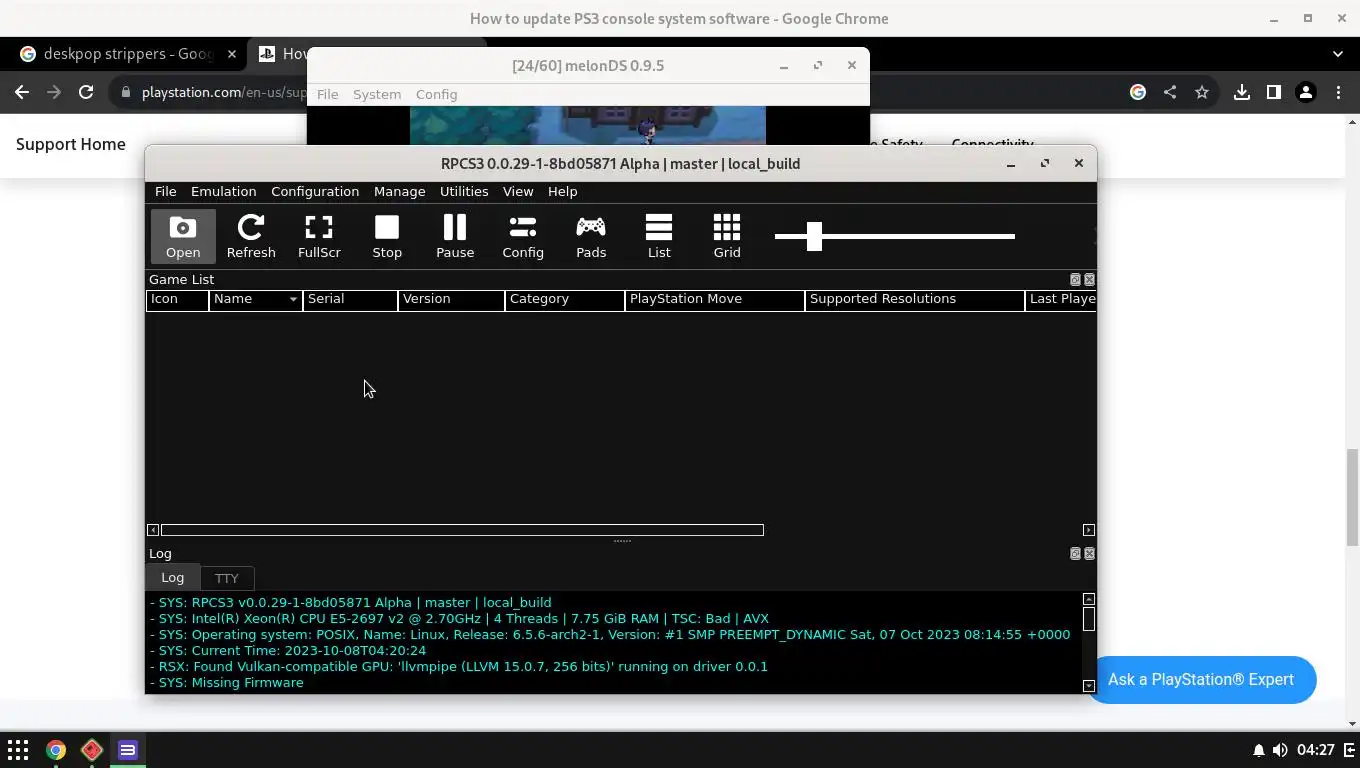Switch to the TTY tab

point(227,578)
